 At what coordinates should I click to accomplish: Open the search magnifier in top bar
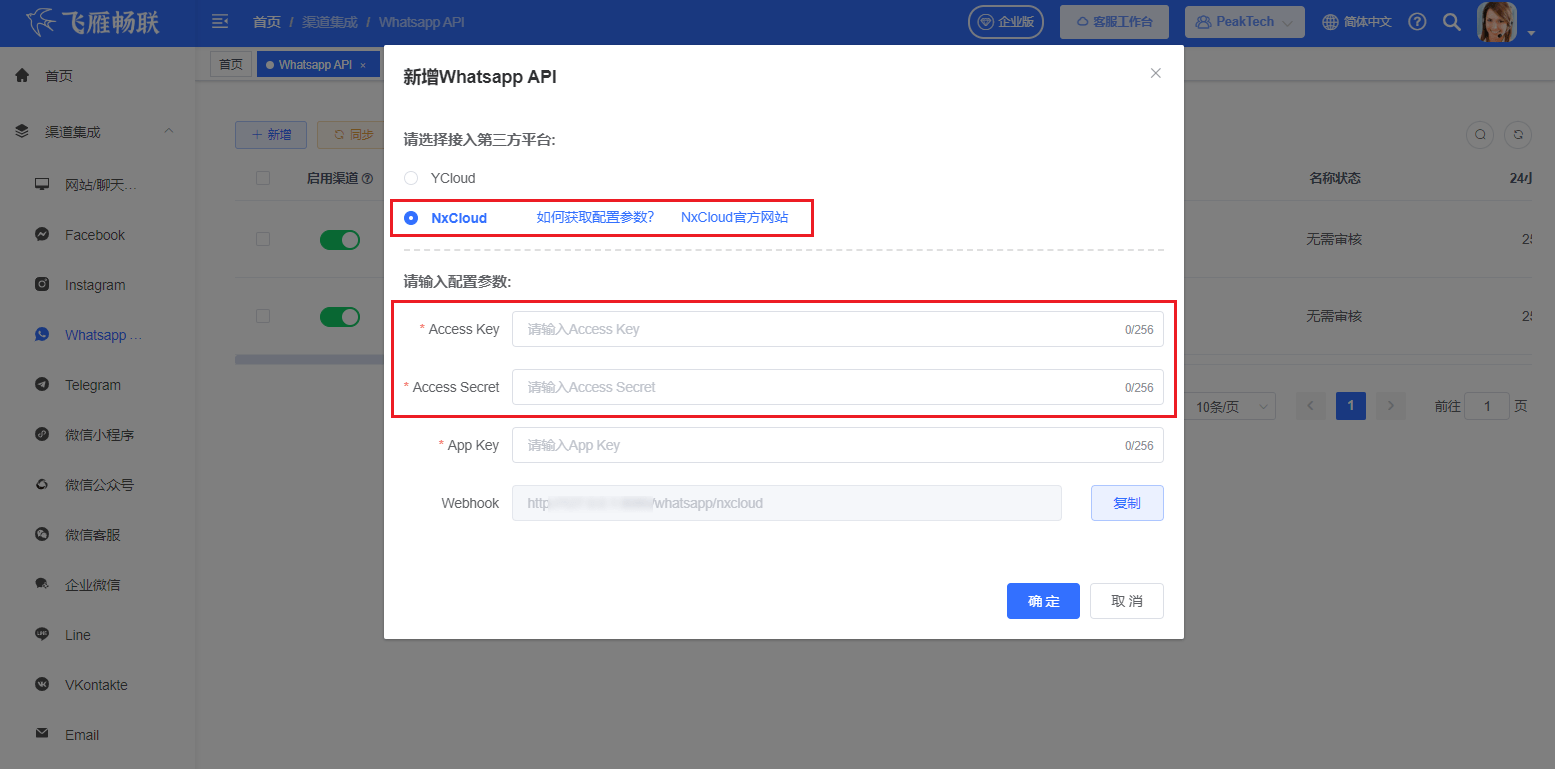click(1451, 21)
